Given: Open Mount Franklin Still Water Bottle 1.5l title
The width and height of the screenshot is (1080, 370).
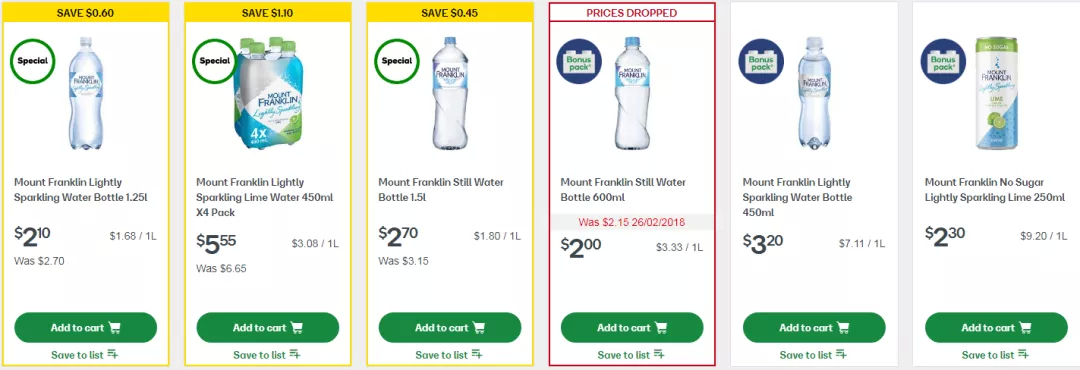Looking at the screenshot, I should coord(441,190).
